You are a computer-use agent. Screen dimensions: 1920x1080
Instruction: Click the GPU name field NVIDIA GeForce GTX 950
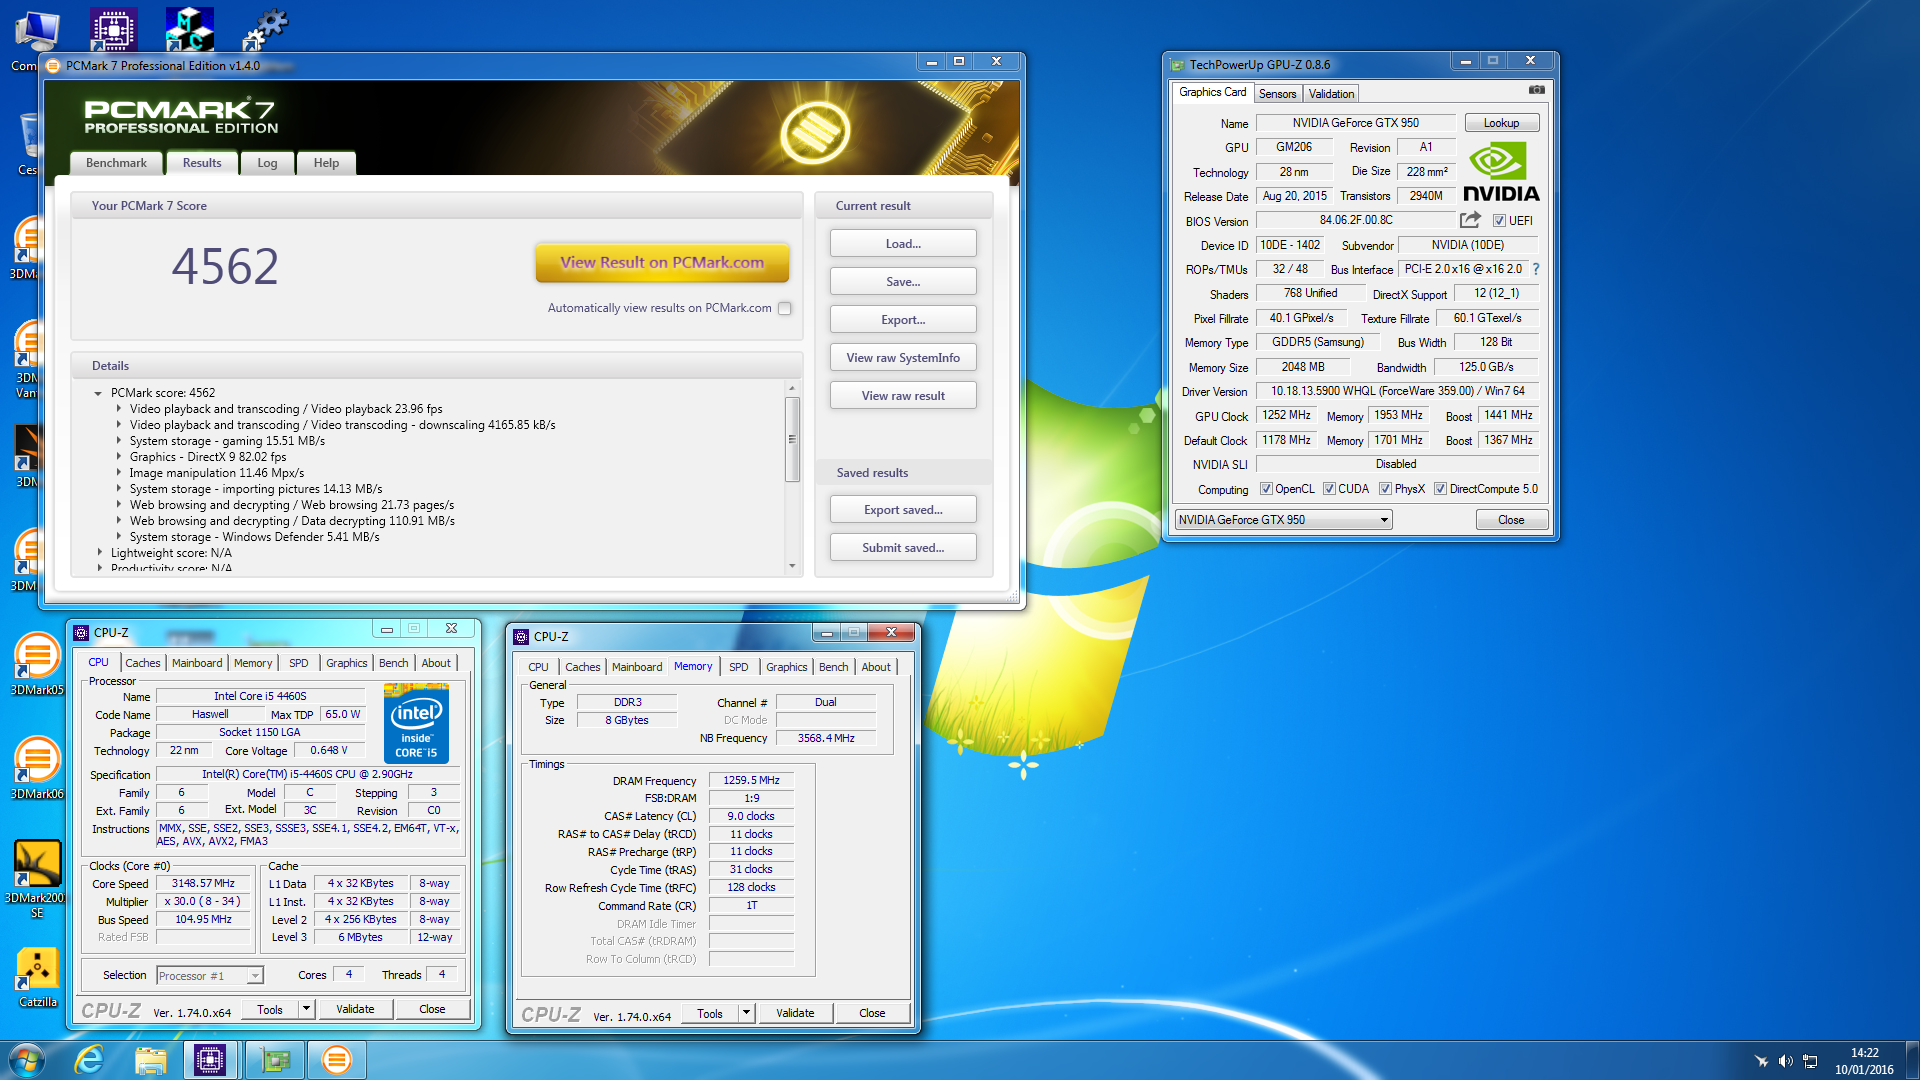[1355, 123]
